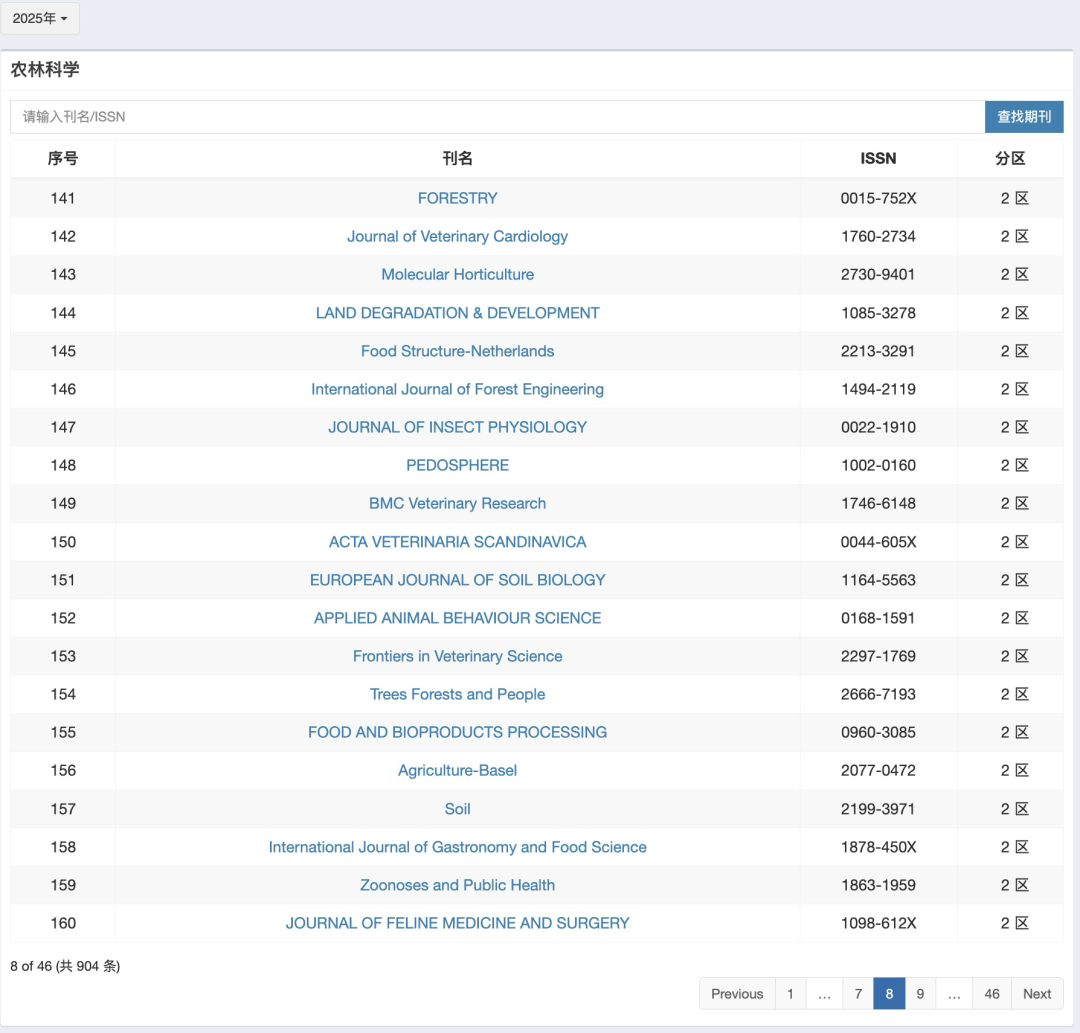
Task: Open the Food Structure-Netherlands link
Action: (x=457, y=351)
